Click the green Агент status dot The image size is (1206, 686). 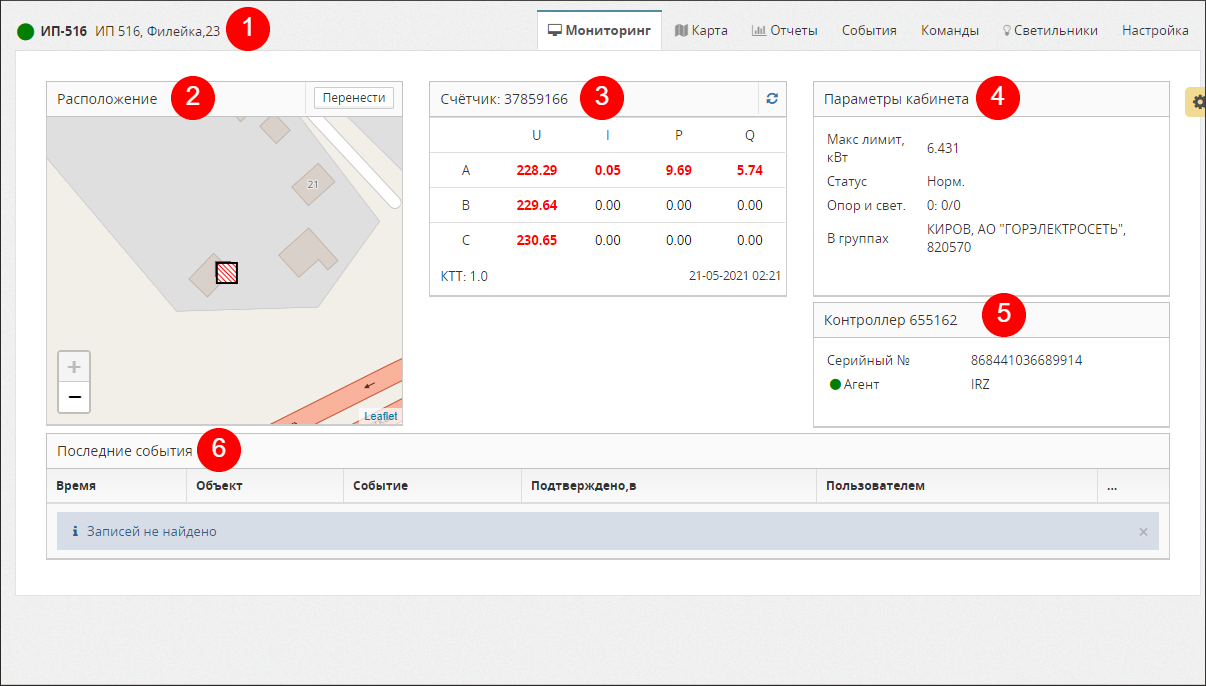coord(835,384)
